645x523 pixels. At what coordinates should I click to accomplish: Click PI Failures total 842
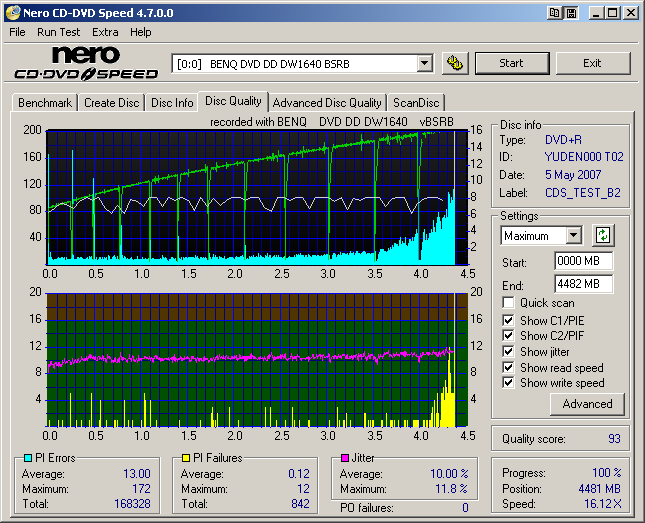pyautogui.click(x=300, y=504)
